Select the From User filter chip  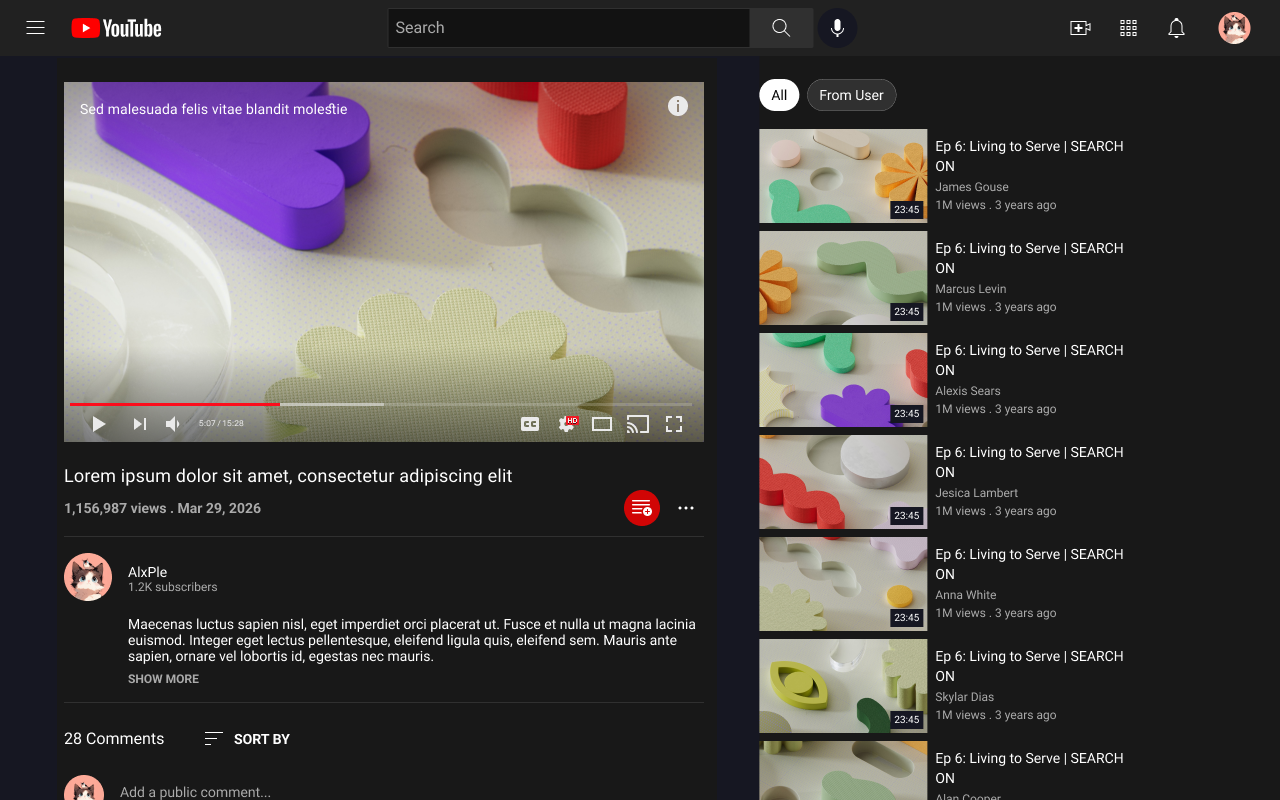851,95
